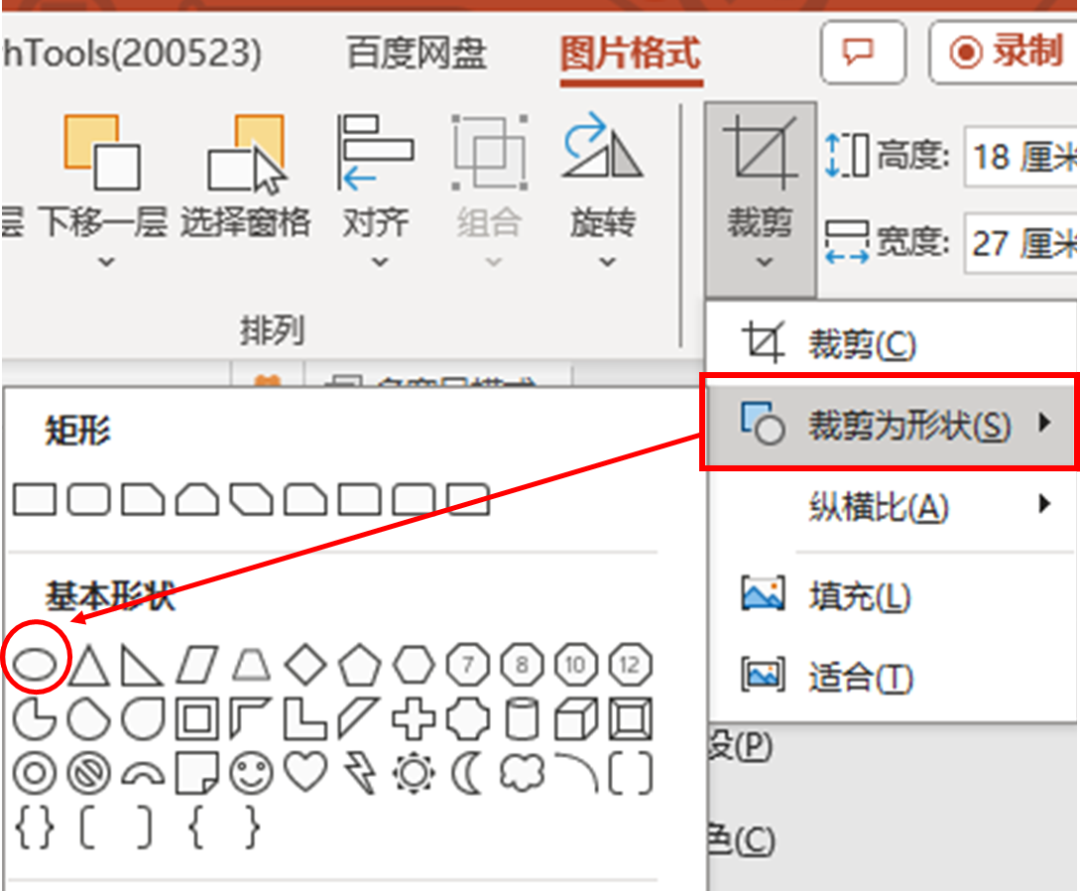Select the lightning bolt shape
1080x891 pixels.
[359, 772]
